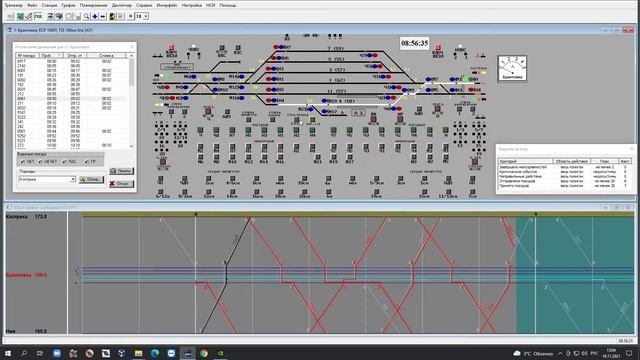Click the blue plus zoom-in icon
This screenshot has width=640, height=360.
95,16
